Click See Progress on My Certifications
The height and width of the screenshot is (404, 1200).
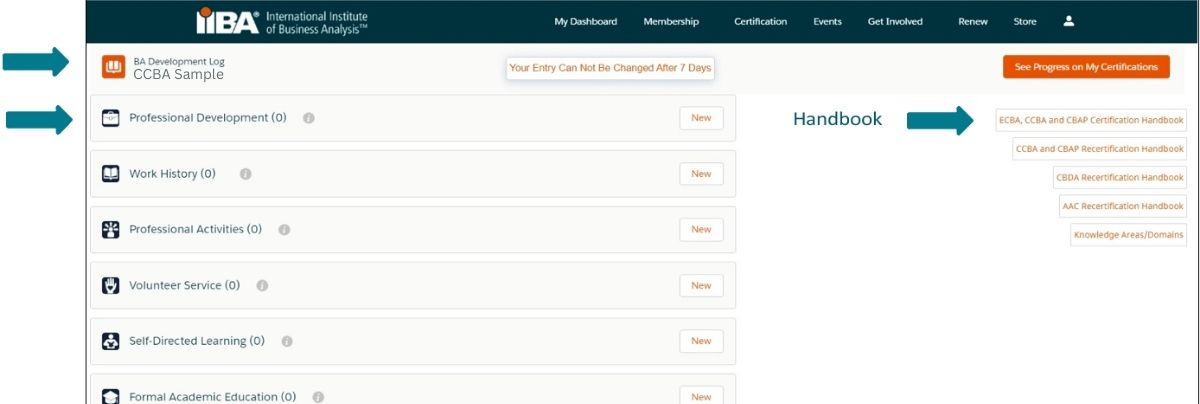(1086, 67)
